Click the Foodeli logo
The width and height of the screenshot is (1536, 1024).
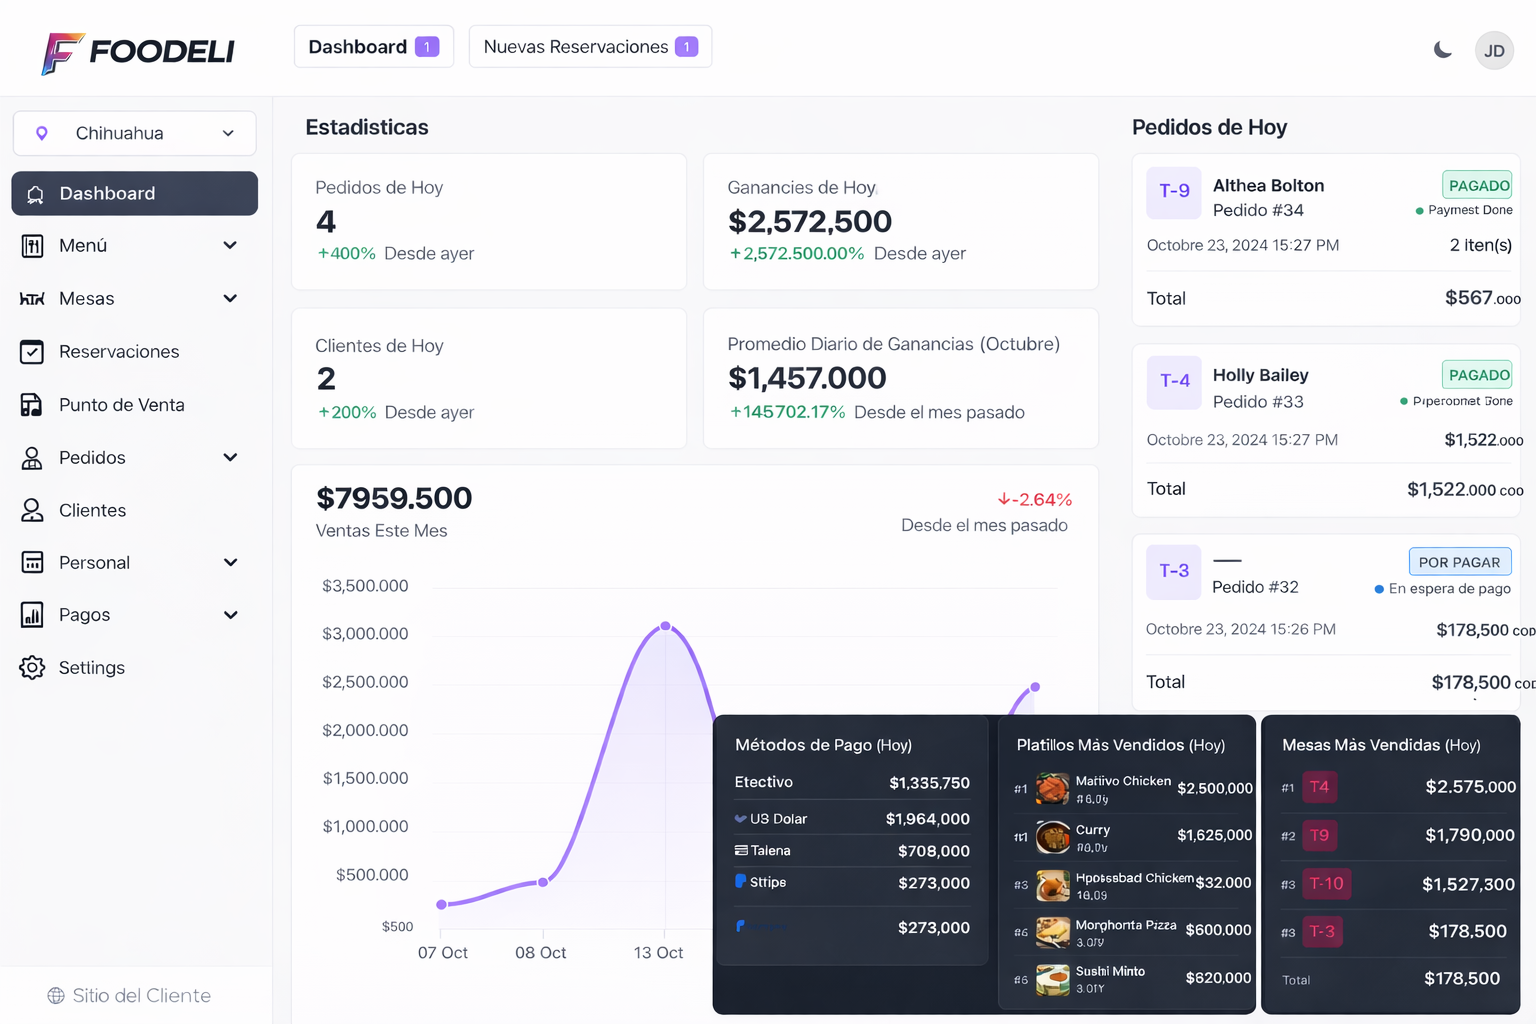pos(138,52)
